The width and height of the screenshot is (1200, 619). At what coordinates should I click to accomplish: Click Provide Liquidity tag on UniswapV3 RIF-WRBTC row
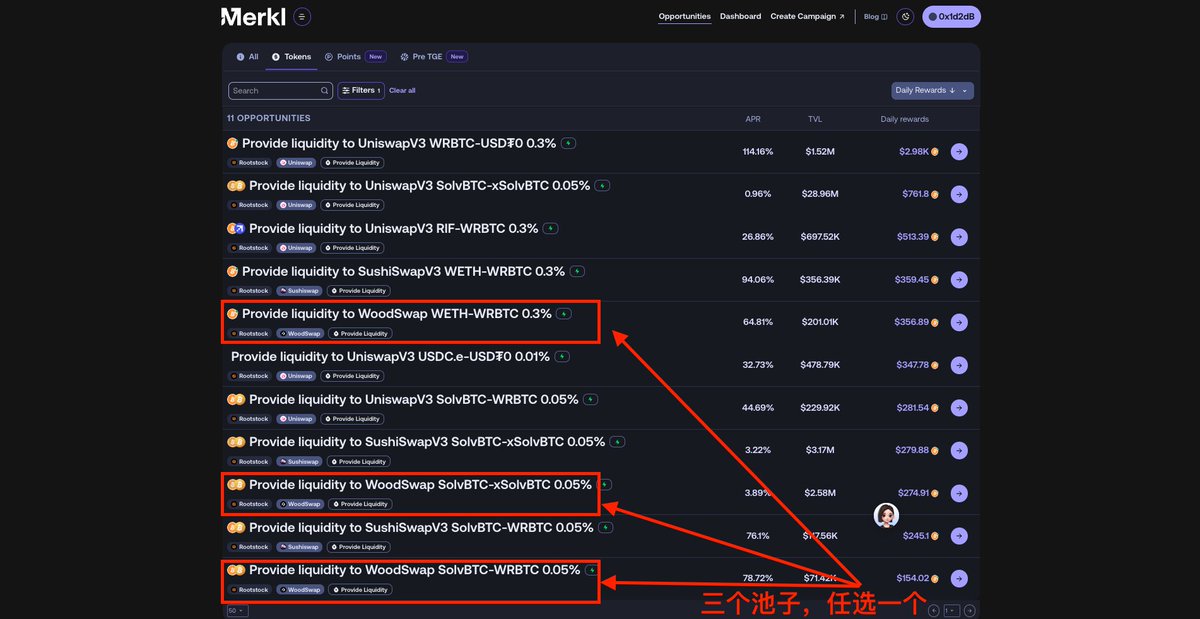coord(352,248)
